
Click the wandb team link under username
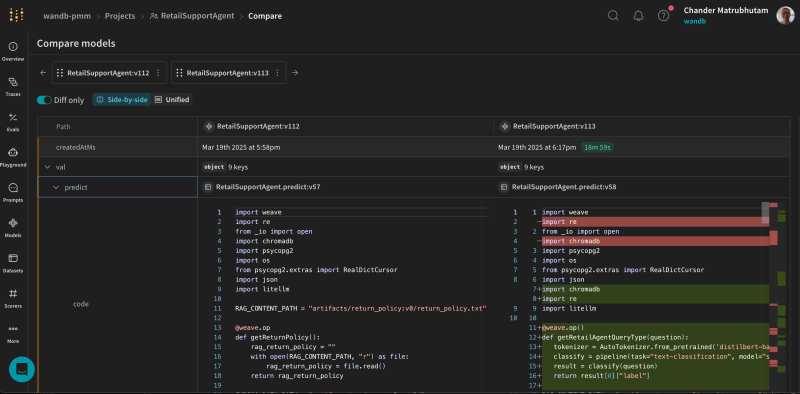pos(694,21)
